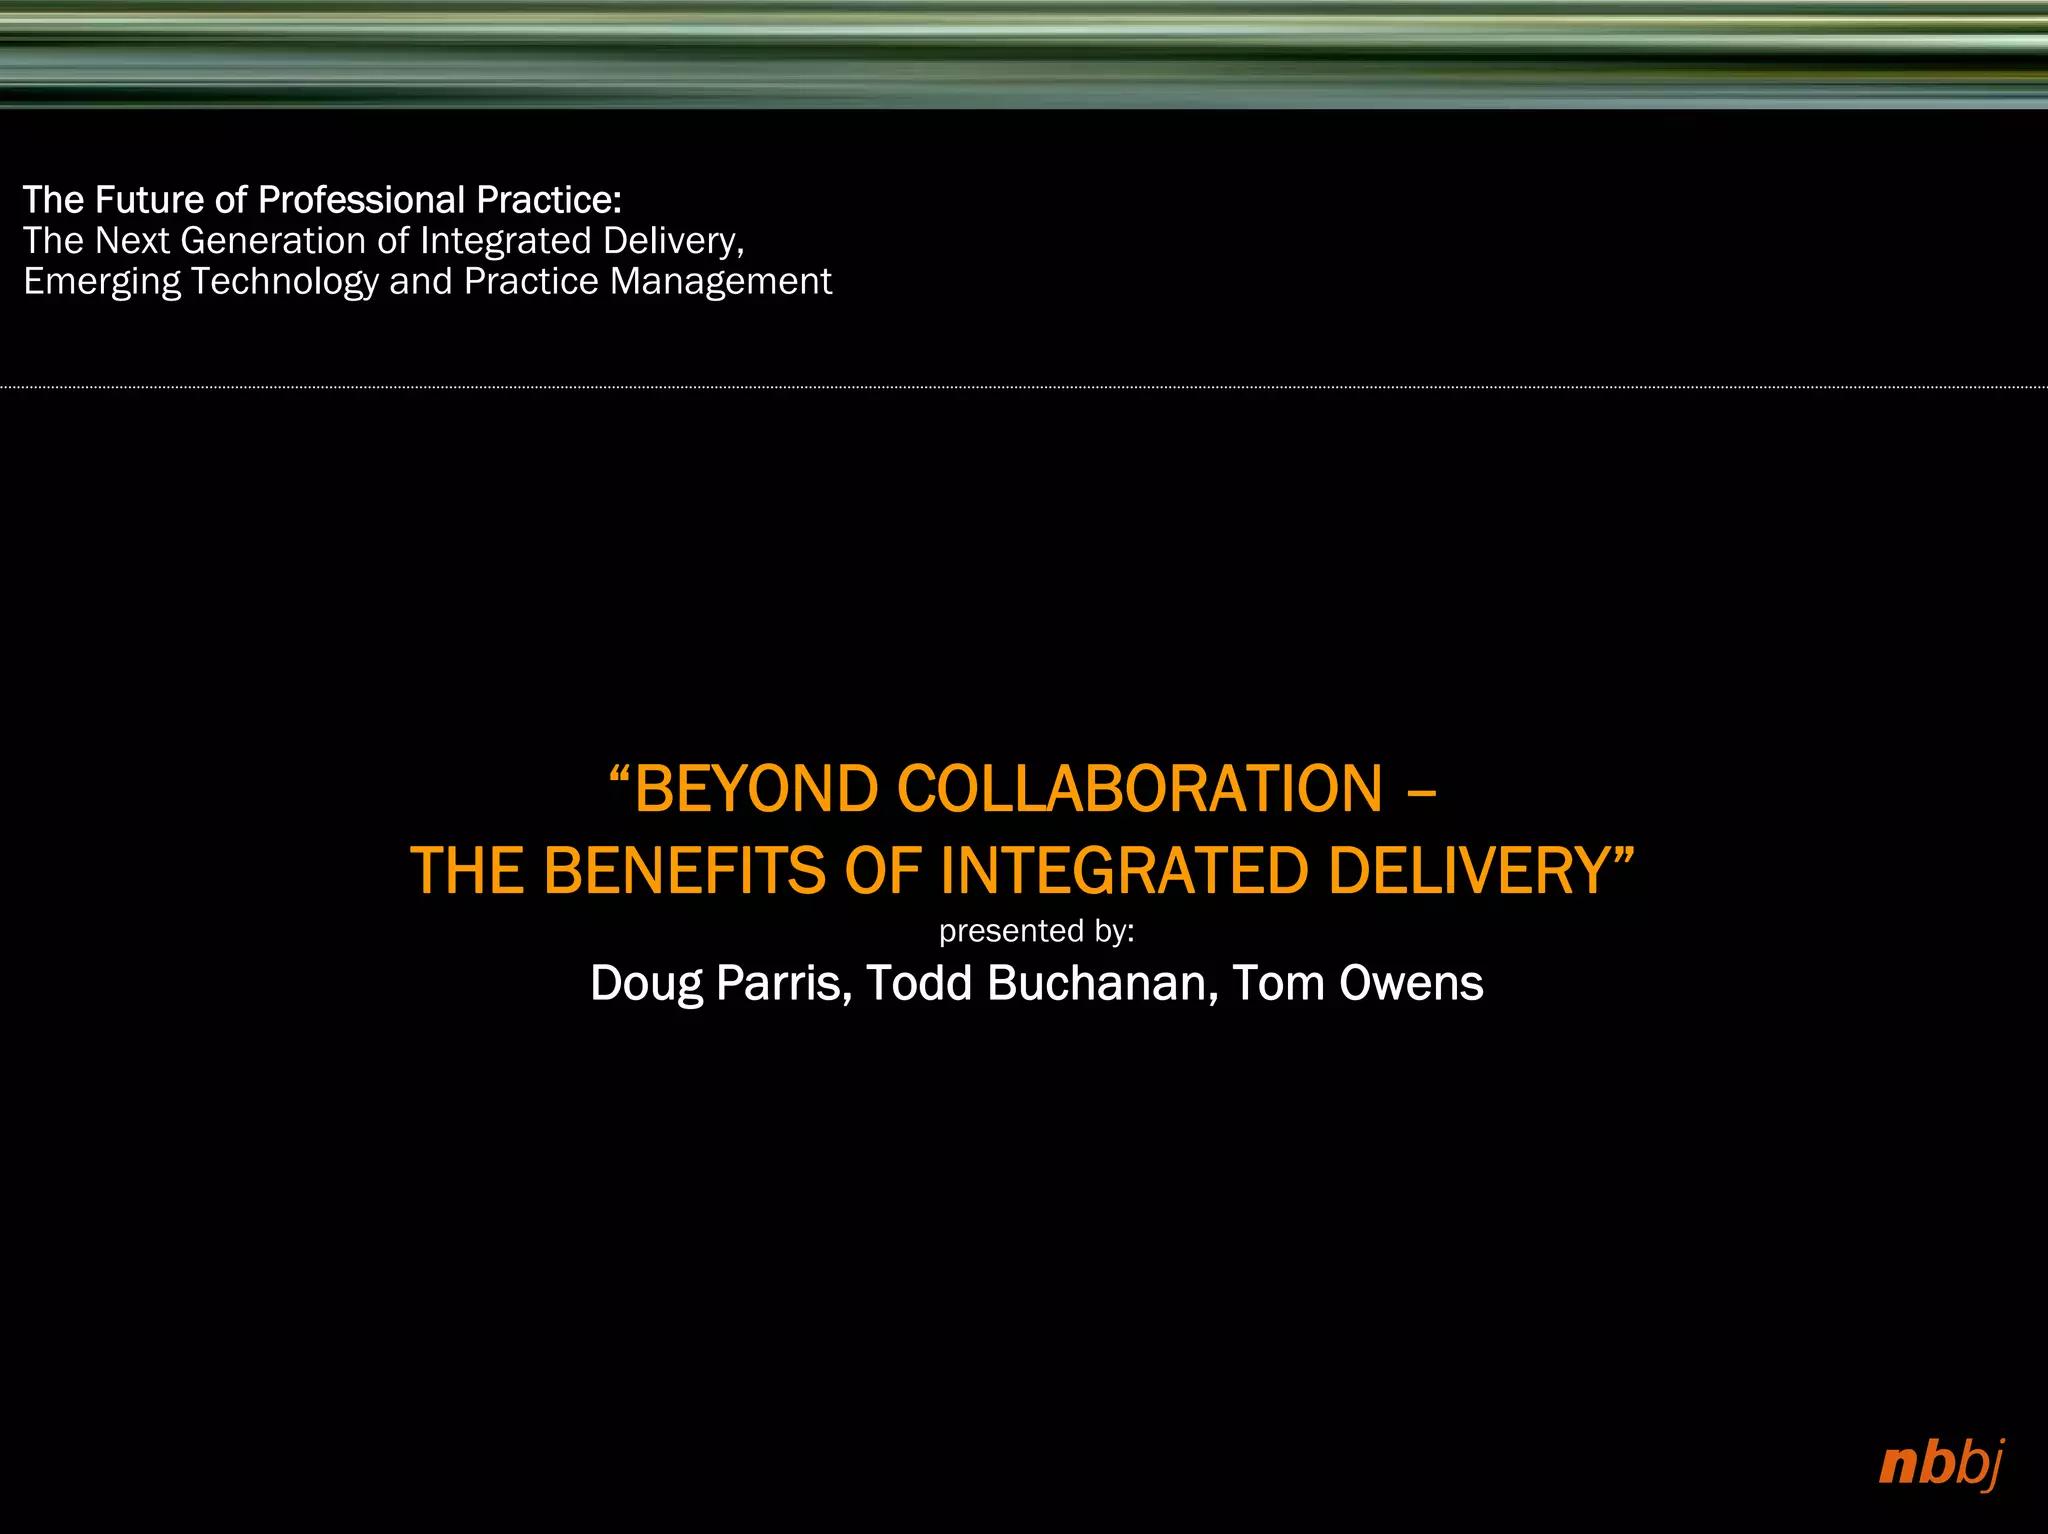Click the dotted horizontal divider line
2048x1534 pixels.
1024,387
